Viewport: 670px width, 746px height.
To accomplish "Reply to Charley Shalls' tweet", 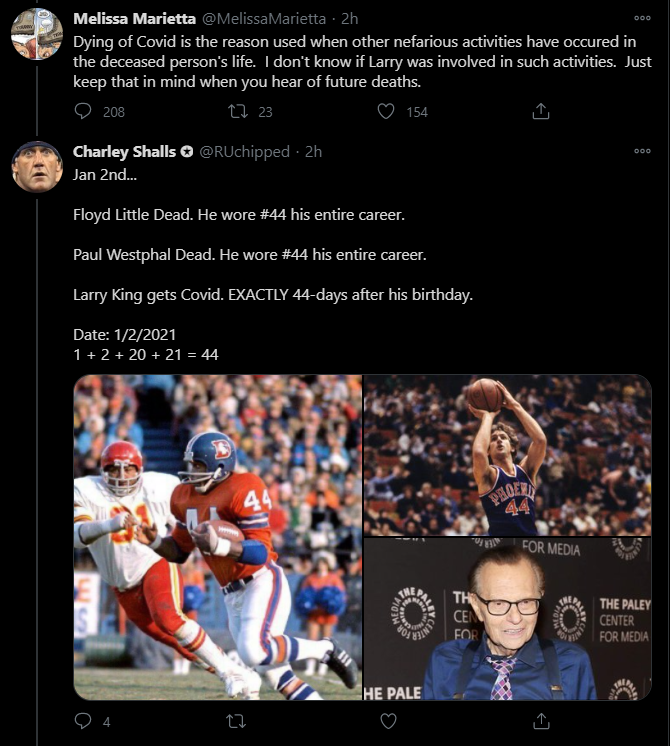I will coord(83,721).
